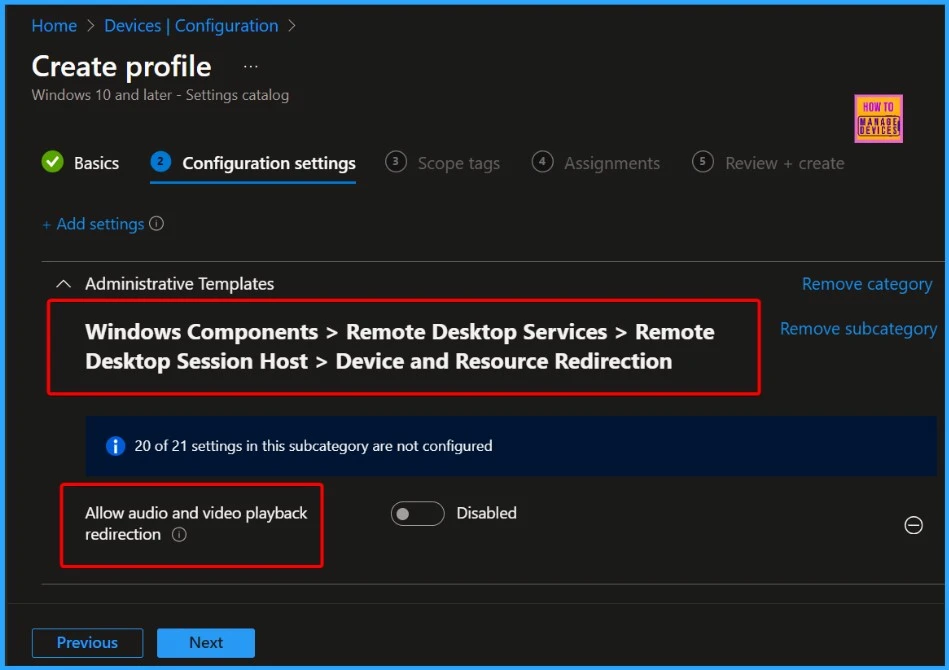Open info icon next to playback redirection
The width and height of the screenshot is (949, 670).
(x=179, y=534)
